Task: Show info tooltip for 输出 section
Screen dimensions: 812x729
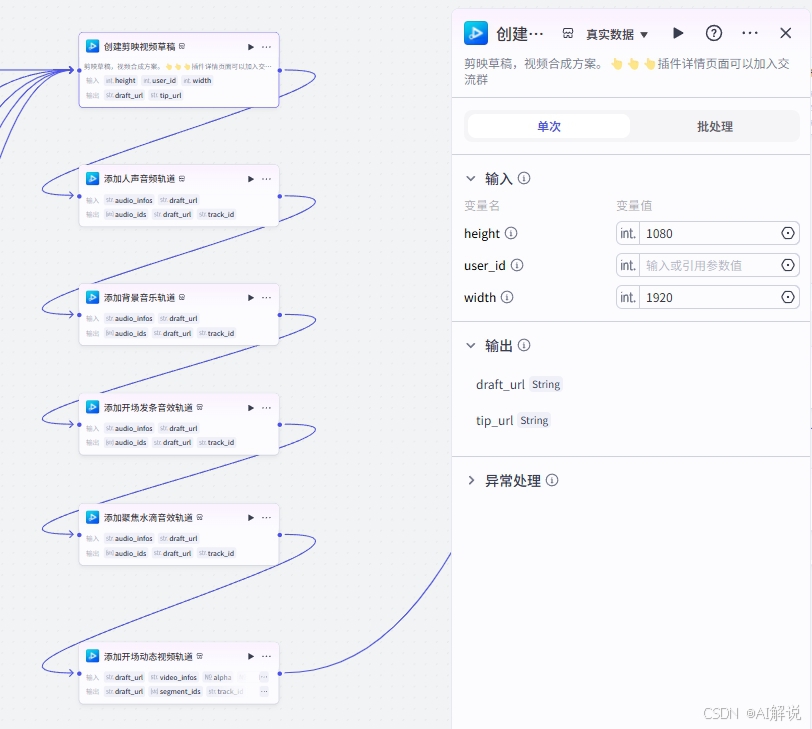Action: (x=524, y=345)
